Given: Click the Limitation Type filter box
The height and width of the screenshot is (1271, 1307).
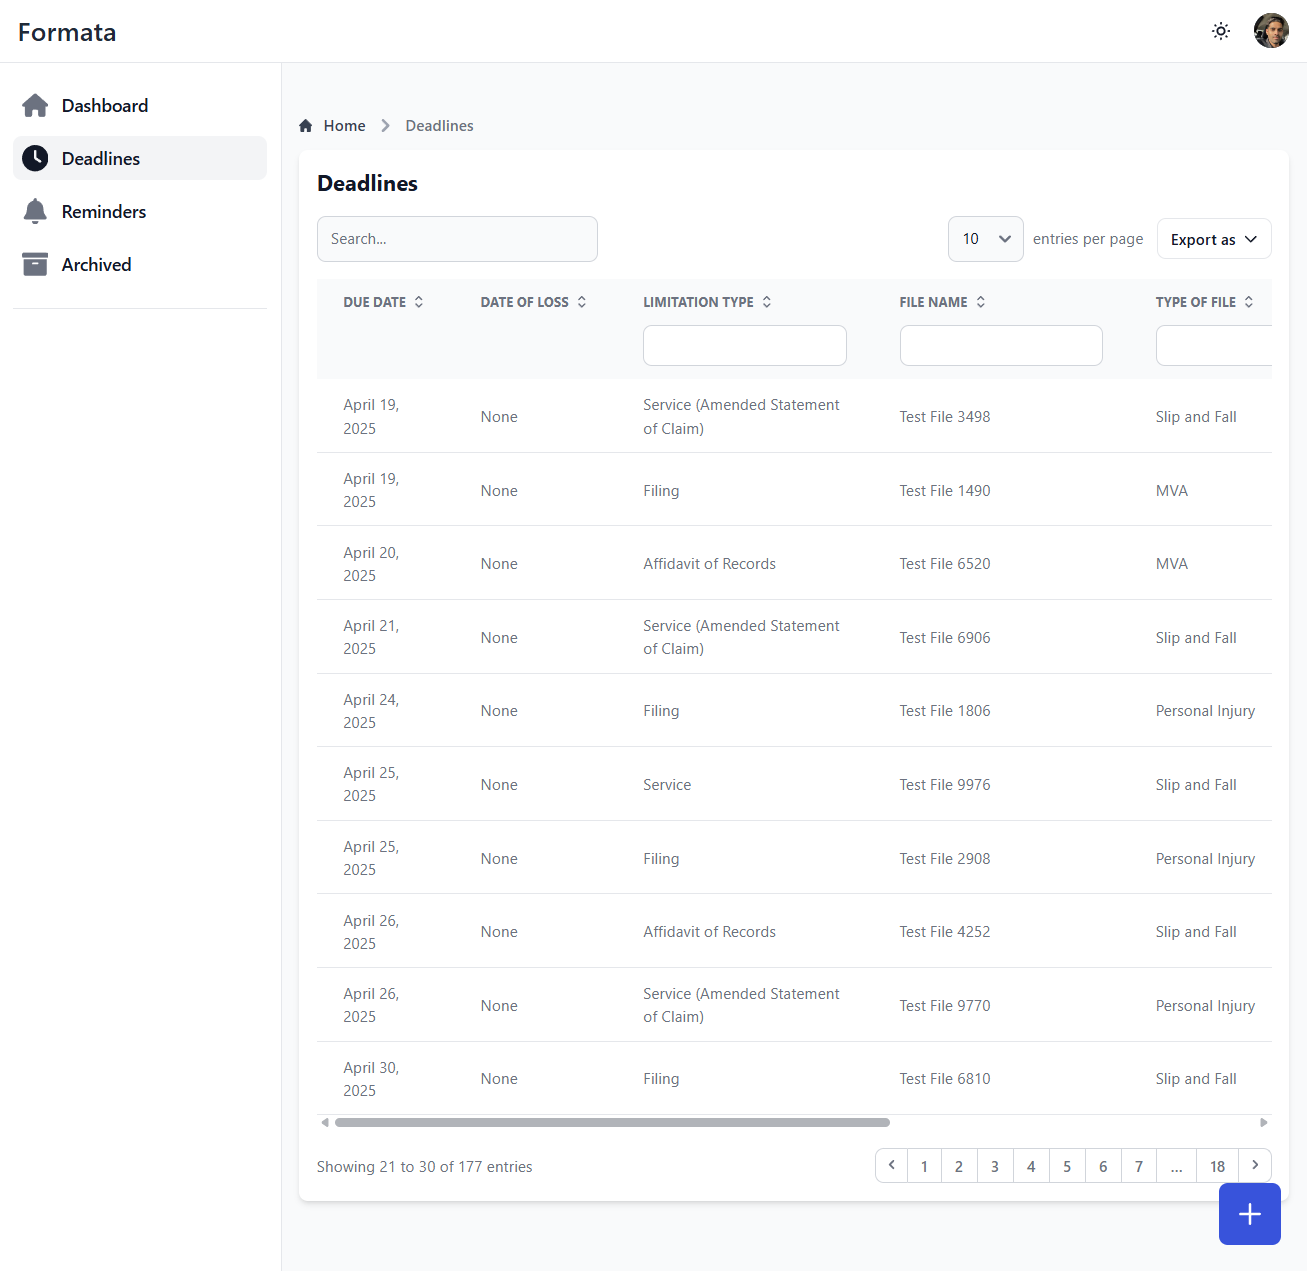Looking at the screenshot, I should [745, 345].
